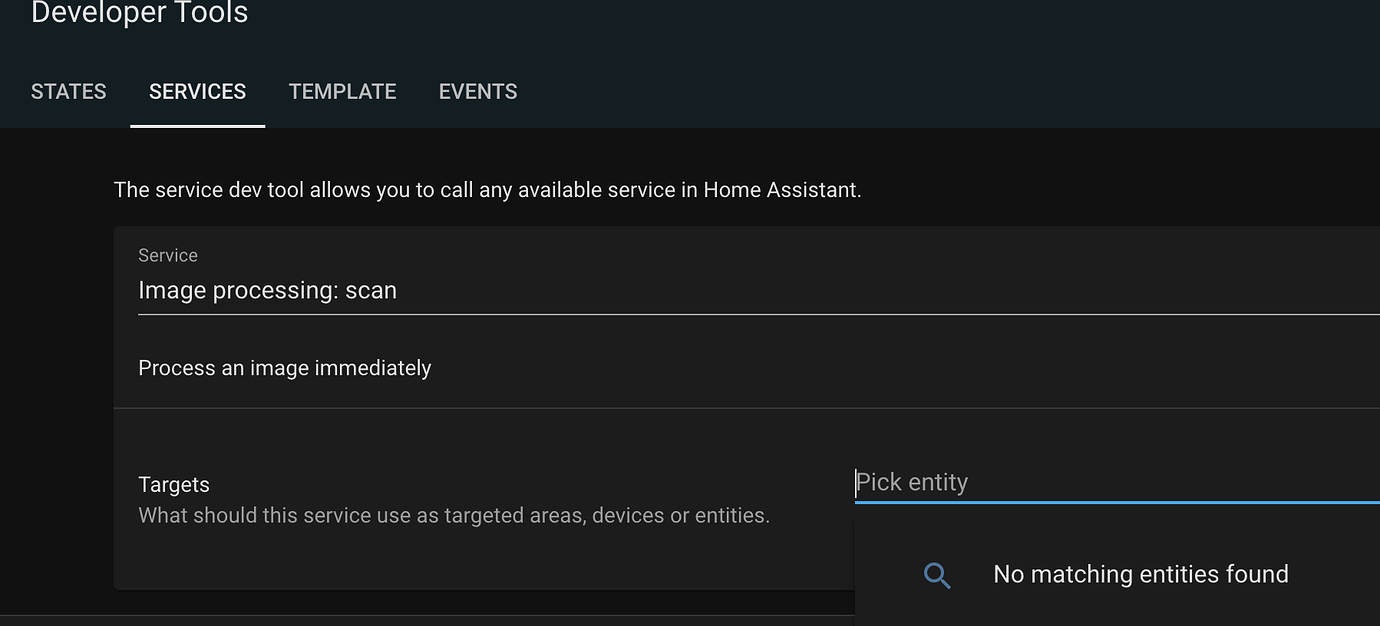Click the underline beneath the SERVICES tab
Viewport: 1380px width, 626px height.
pyautogui.click(x=197, y=126)
